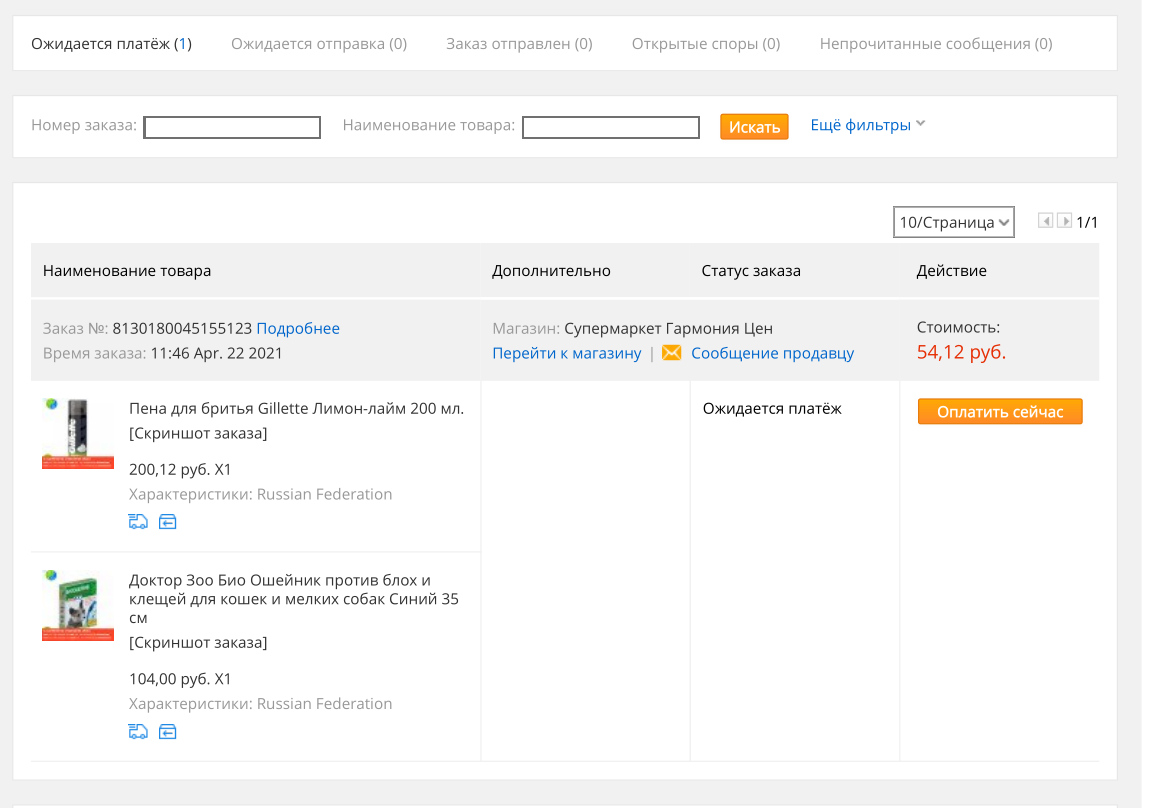Image resolution: width=1155 pixels, height=808 pixels.
Task: Open Подробнее order details link
Action: (x=298, y=328)
